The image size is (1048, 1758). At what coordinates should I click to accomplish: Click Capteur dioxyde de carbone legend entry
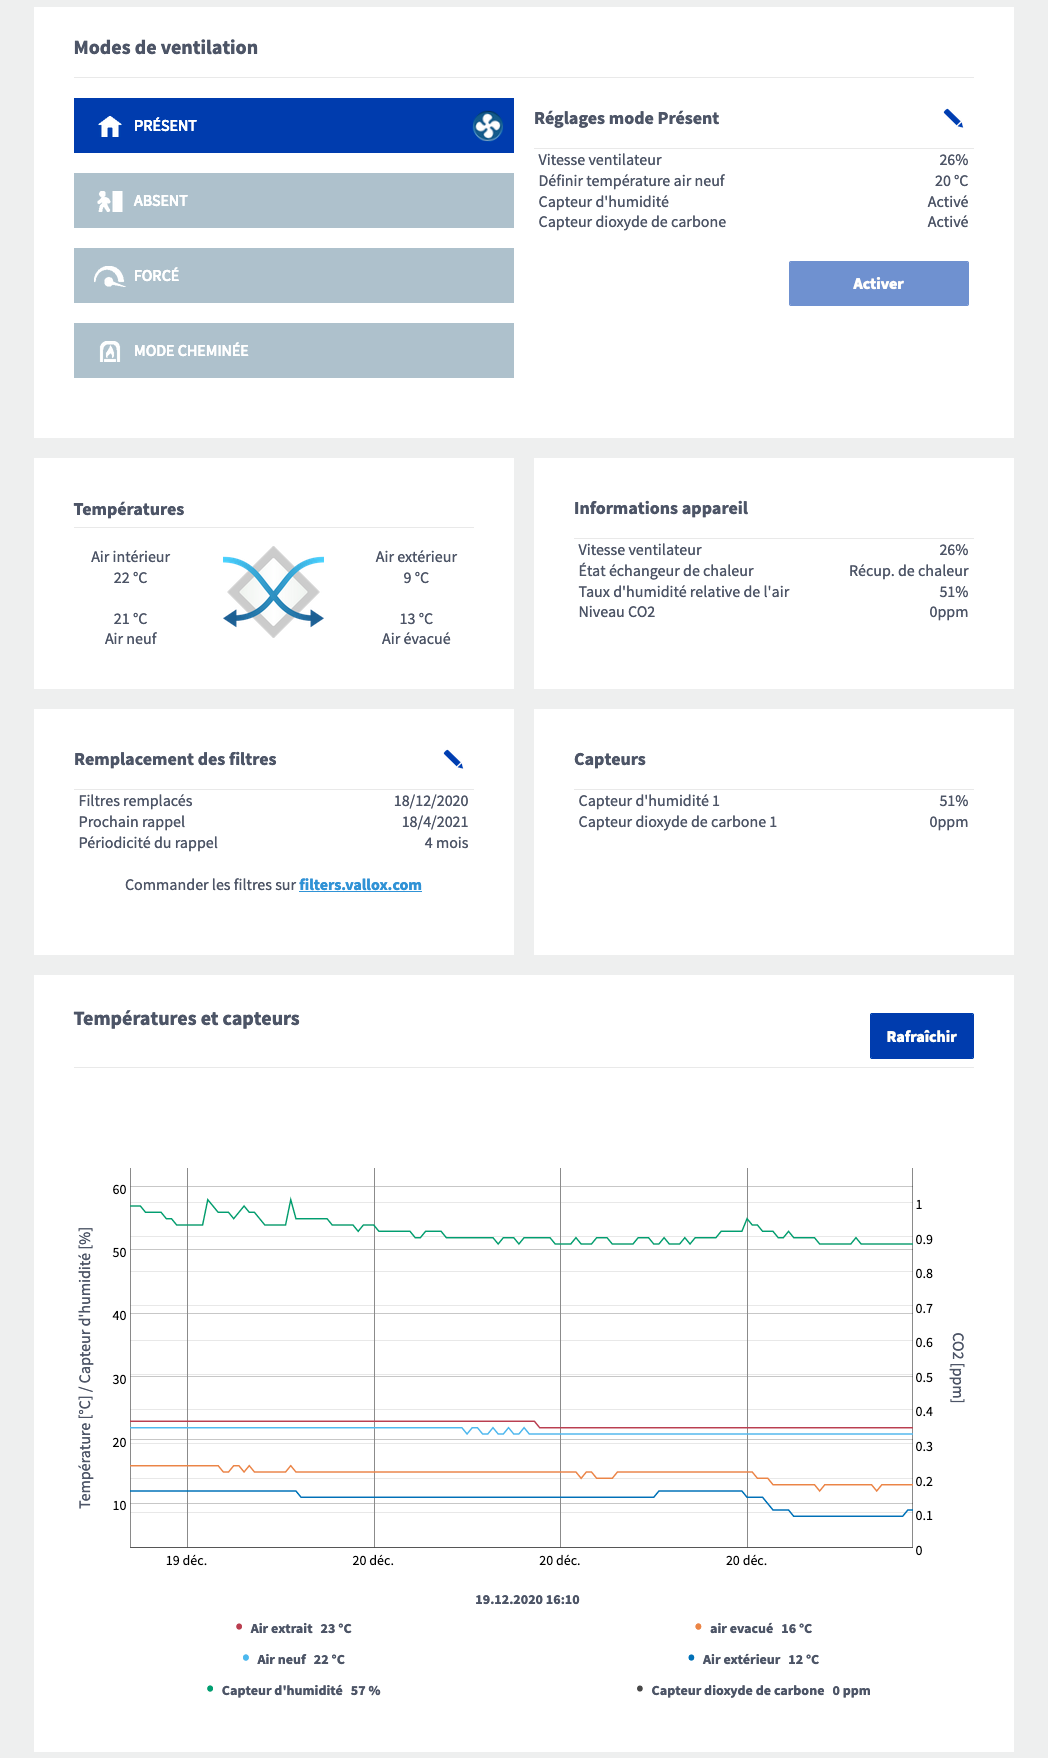click(753, 1691)
